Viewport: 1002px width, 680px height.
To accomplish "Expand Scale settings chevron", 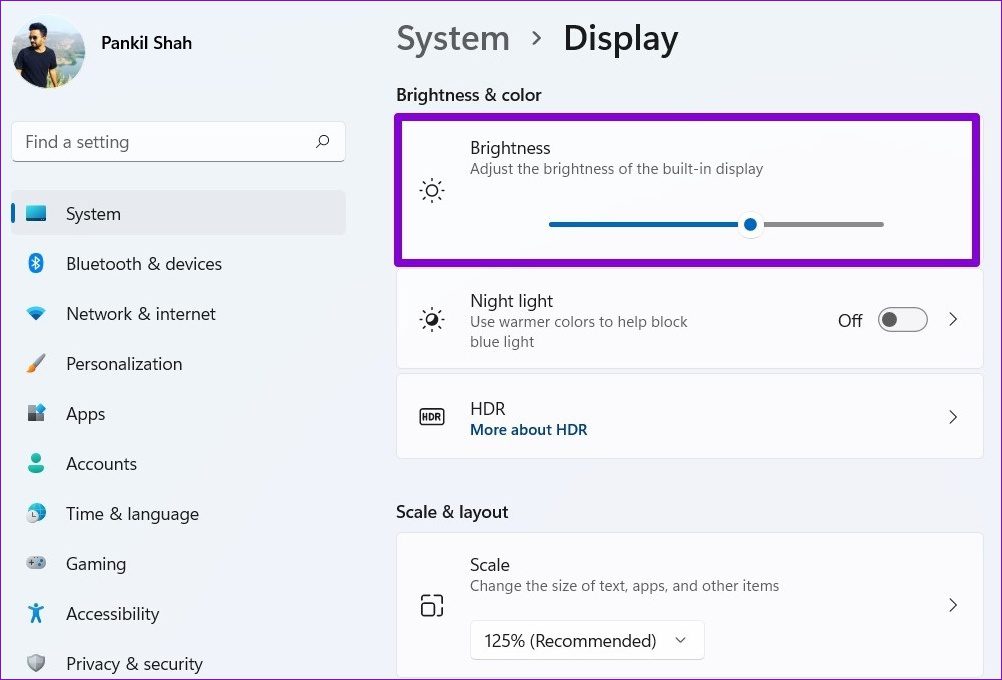I will 953,605.
